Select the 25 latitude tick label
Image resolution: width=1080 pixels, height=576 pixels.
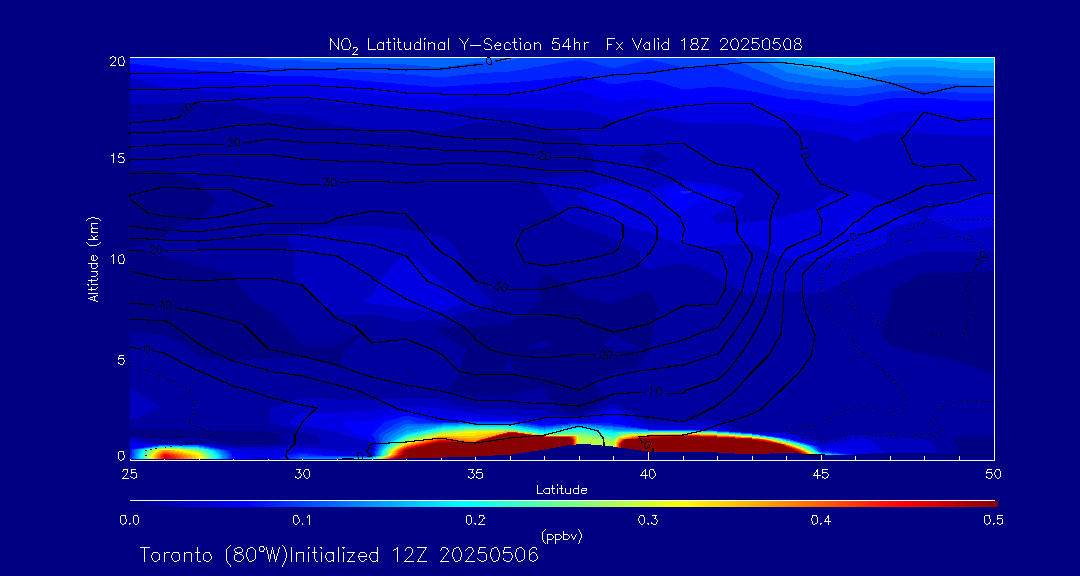pos(130,472)
